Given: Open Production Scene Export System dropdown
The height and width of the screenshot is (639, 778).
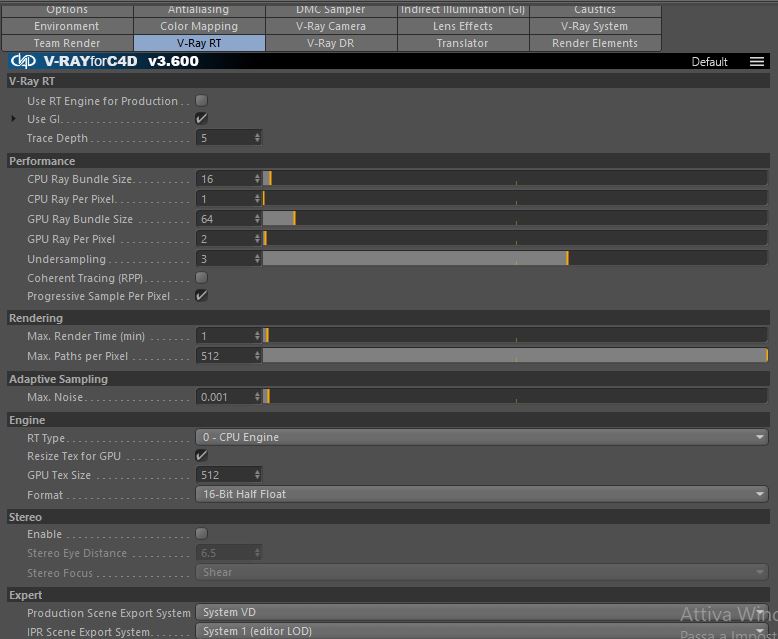Looking at the screenshot, I should [x=482, y=612].
